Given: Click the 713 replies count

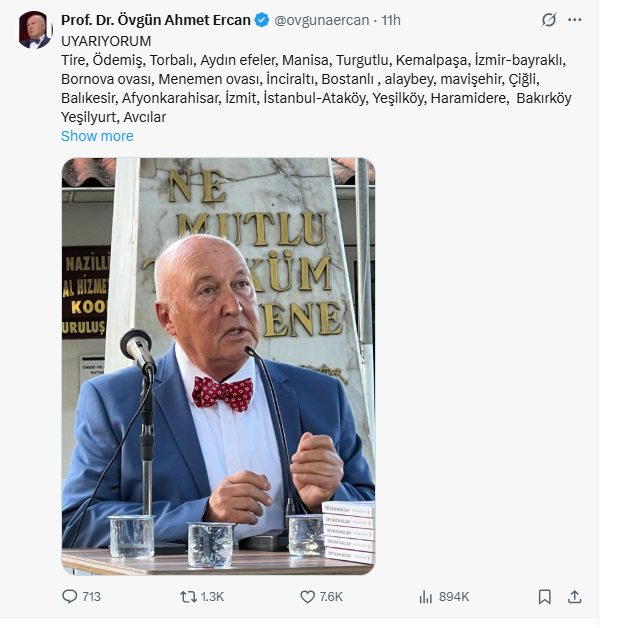Looking at the screenshot, I should point(91,596).
